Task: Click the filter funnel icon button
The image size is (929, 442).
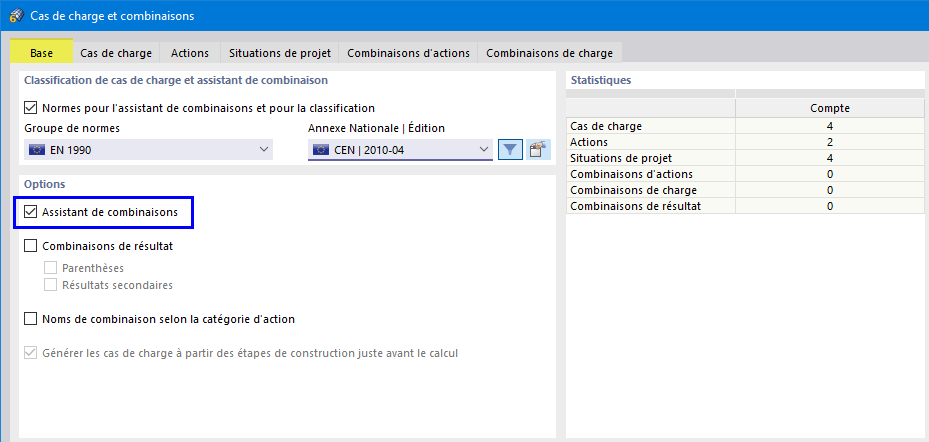Action: tap(510, 150)
